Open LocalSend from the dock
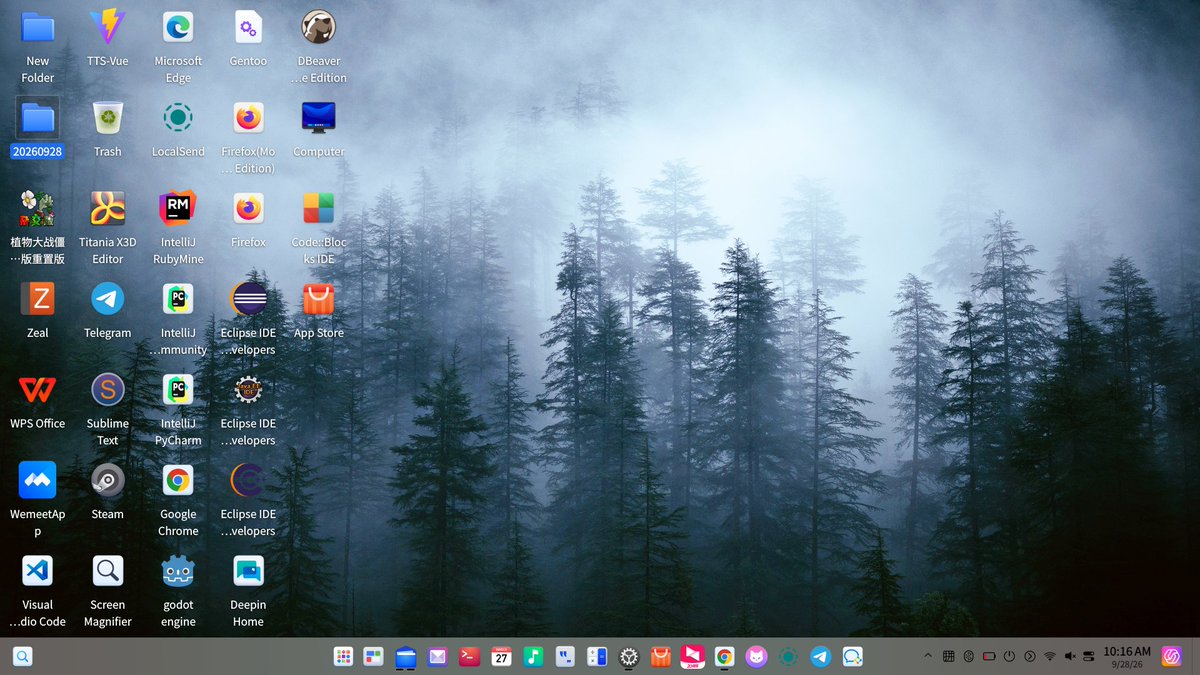 [x=788, y=657]
